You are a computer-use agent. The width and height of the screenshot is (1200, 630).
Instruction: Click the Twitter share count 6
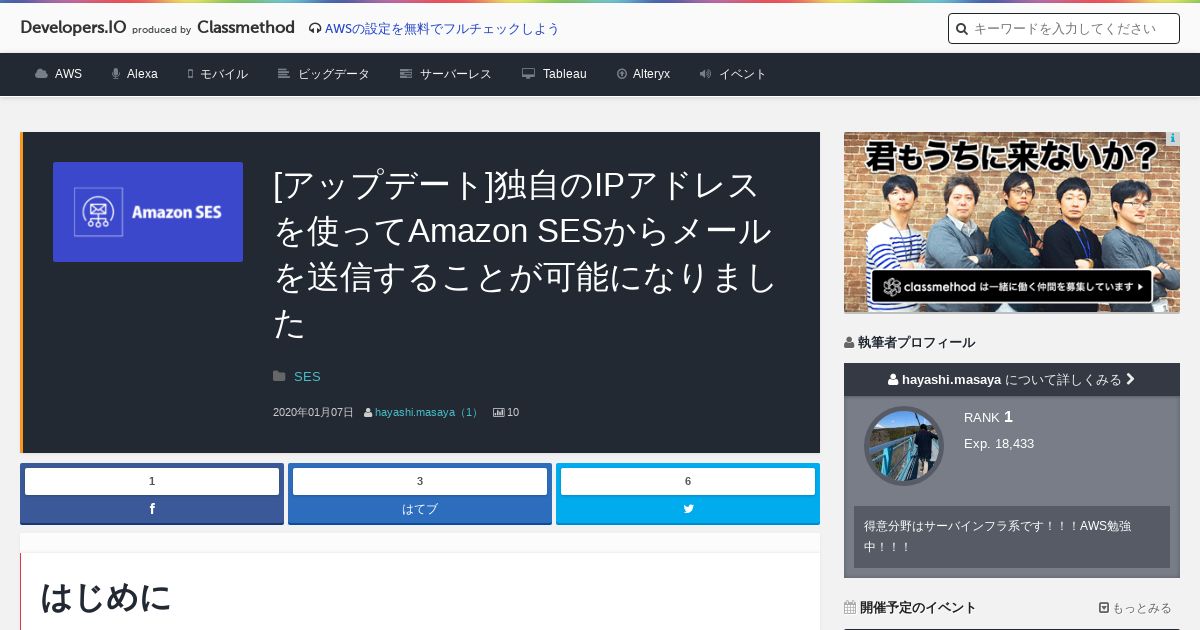(x=688, y=481)
